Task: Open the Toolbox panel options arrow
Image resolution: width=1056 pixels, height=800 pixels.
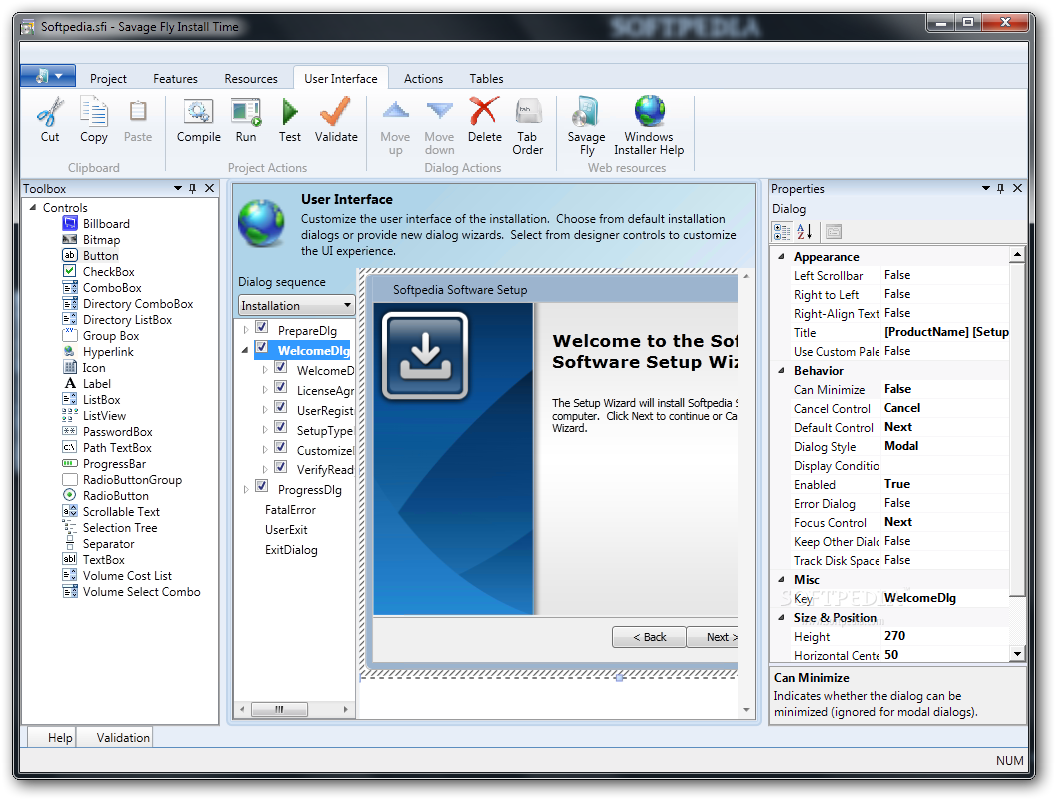Action: click(178, 189)
